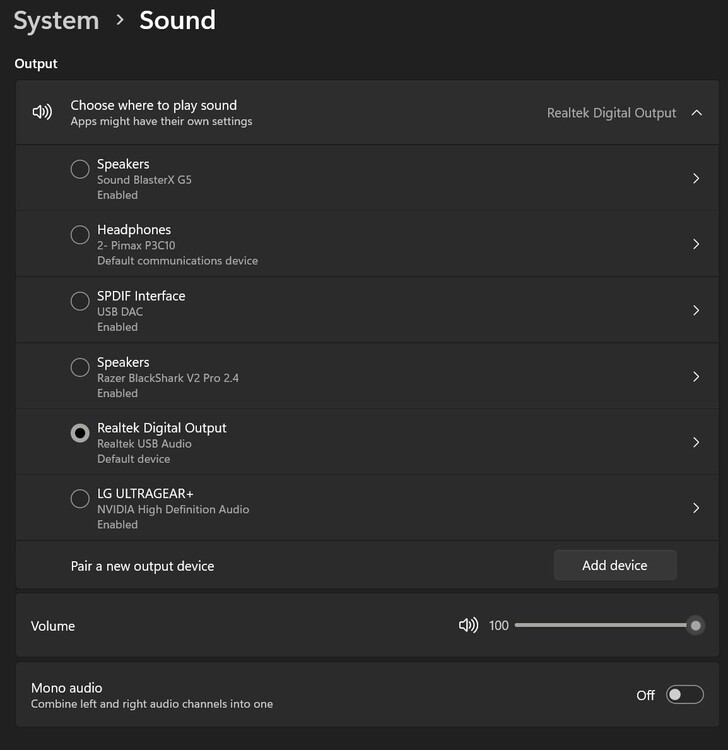This screenshot has height=750, width=728.
Task: Open Headphones Pimax properties chevron
Action: [x=696, y=244]
